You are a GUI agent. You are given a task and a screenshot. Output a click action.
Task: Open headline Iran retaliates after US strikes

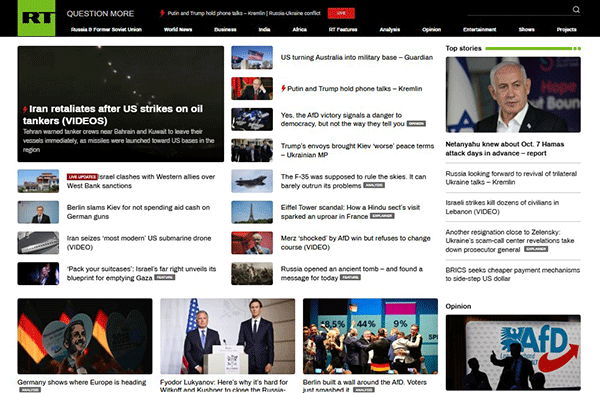tap(112, 115)
